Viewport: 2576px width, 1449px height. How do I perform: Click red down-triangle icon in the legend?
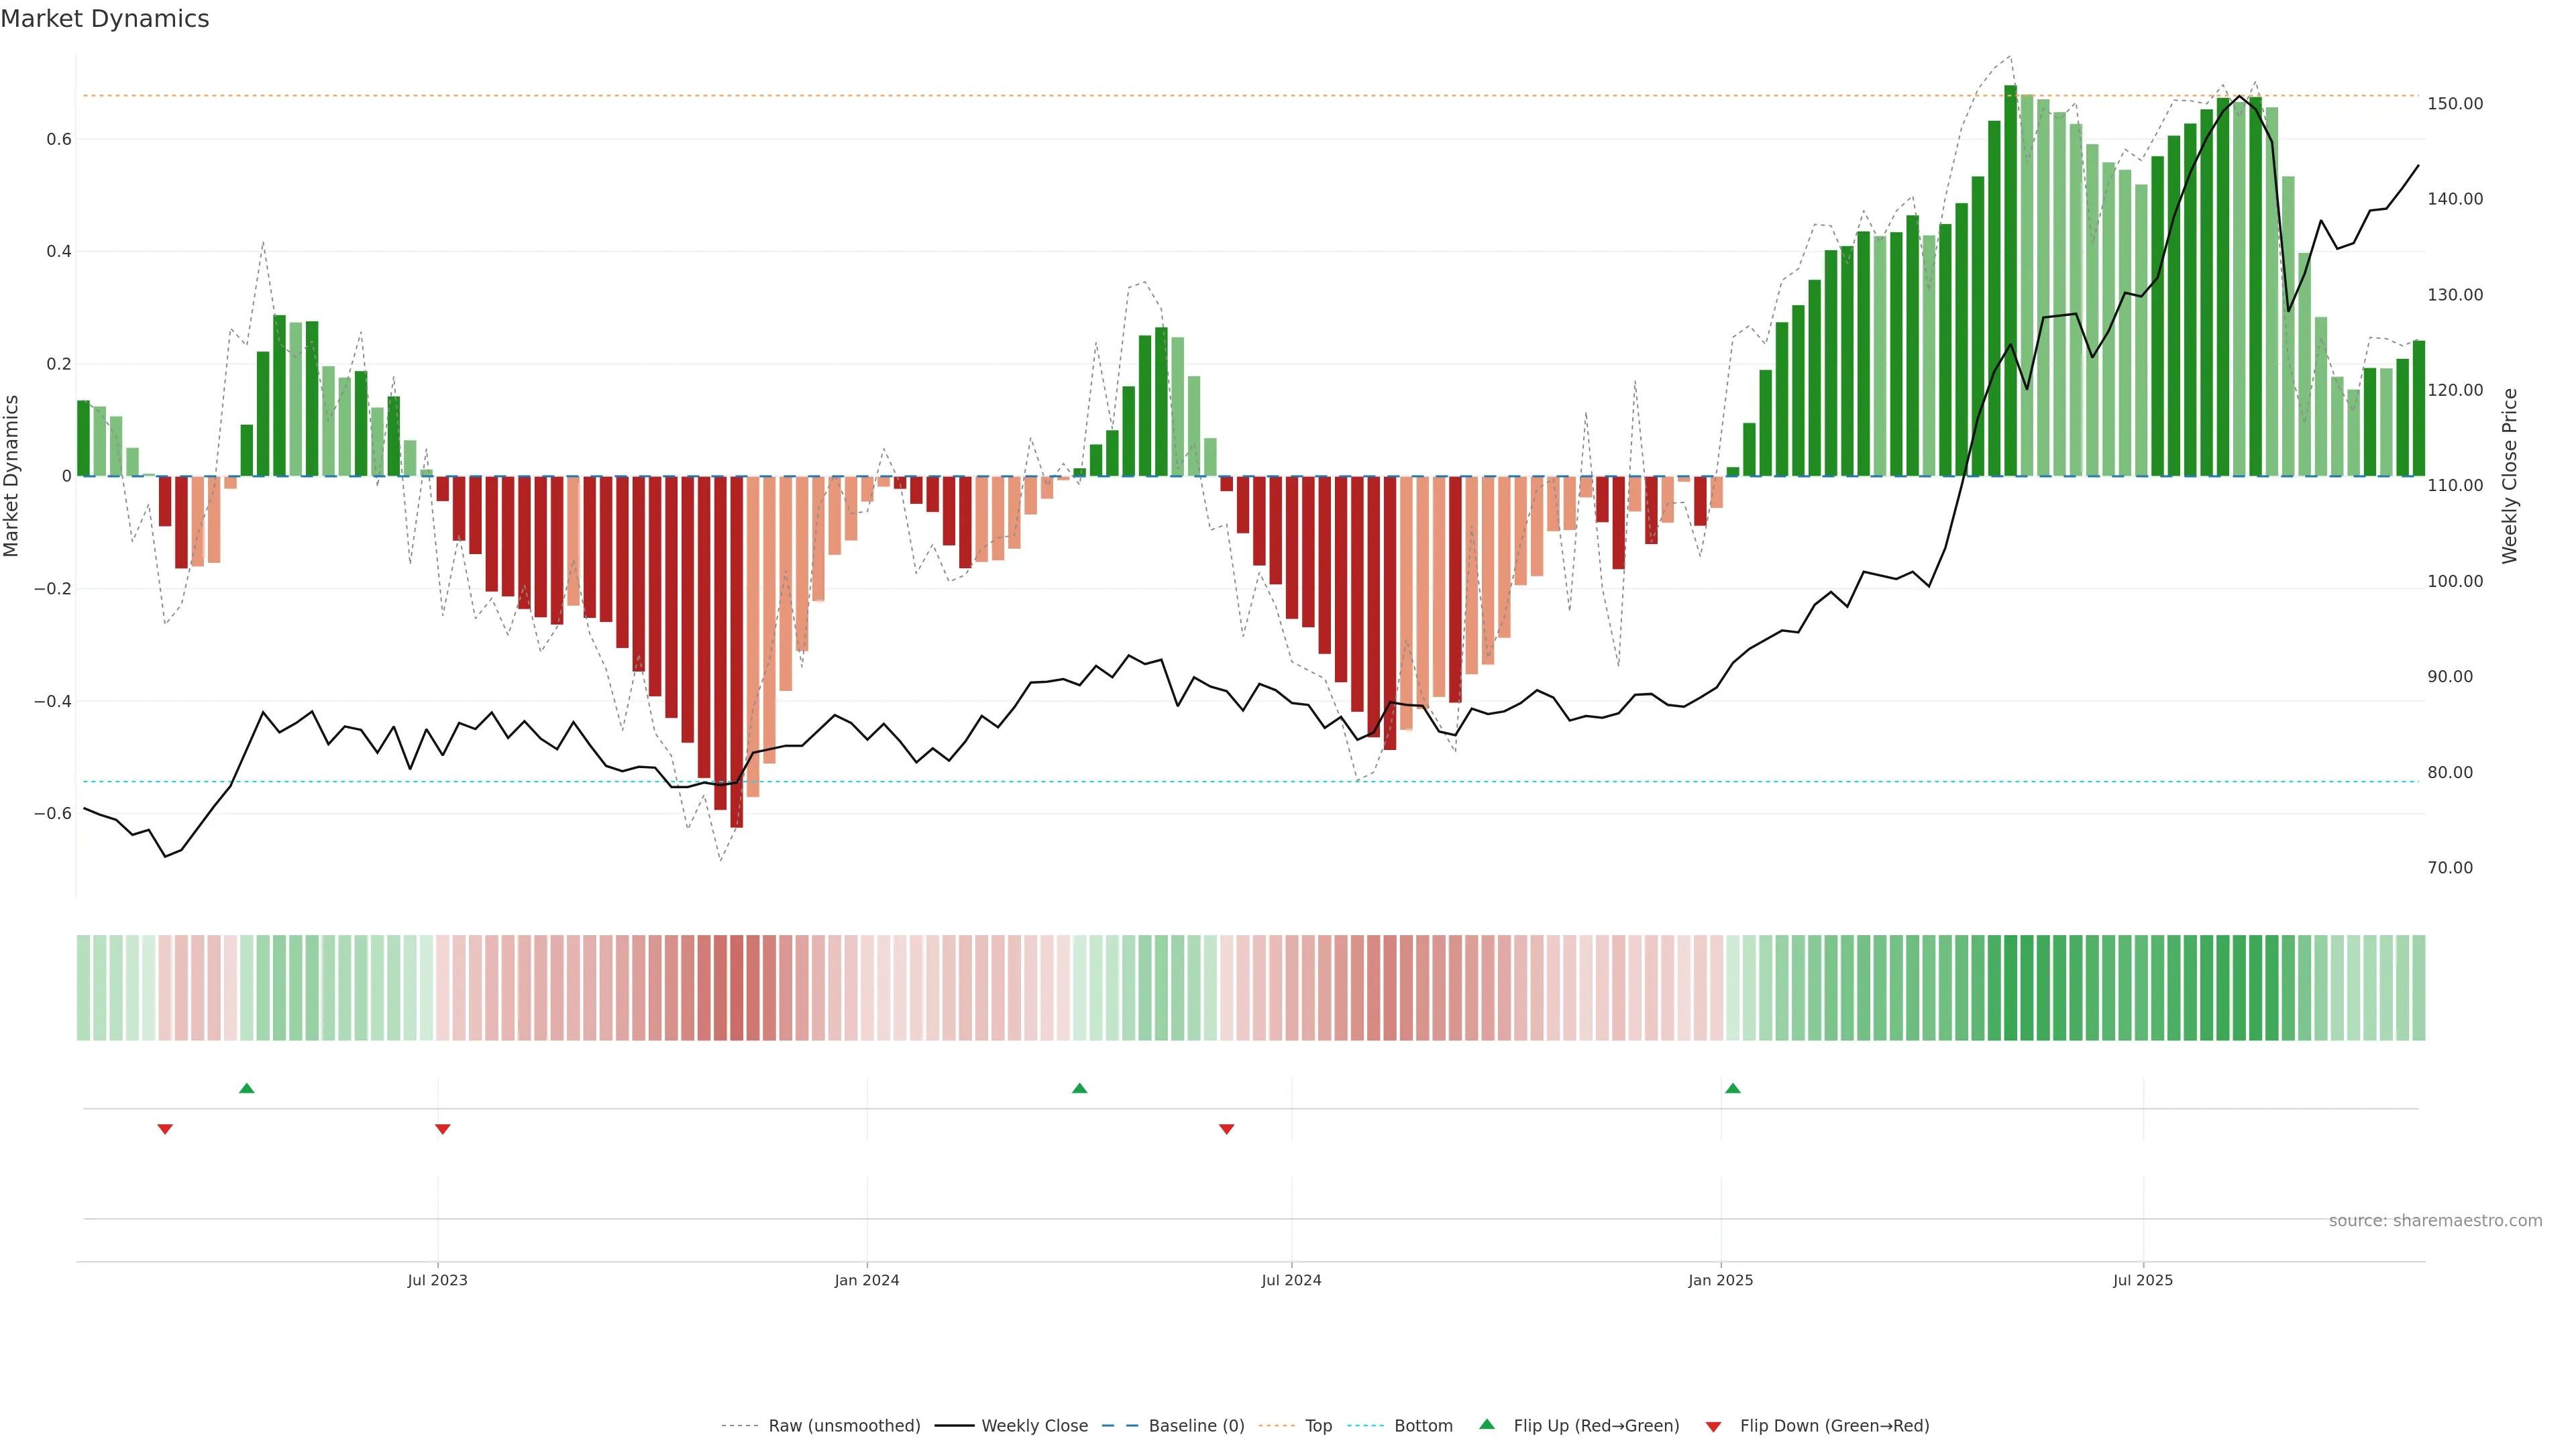1713,1427
